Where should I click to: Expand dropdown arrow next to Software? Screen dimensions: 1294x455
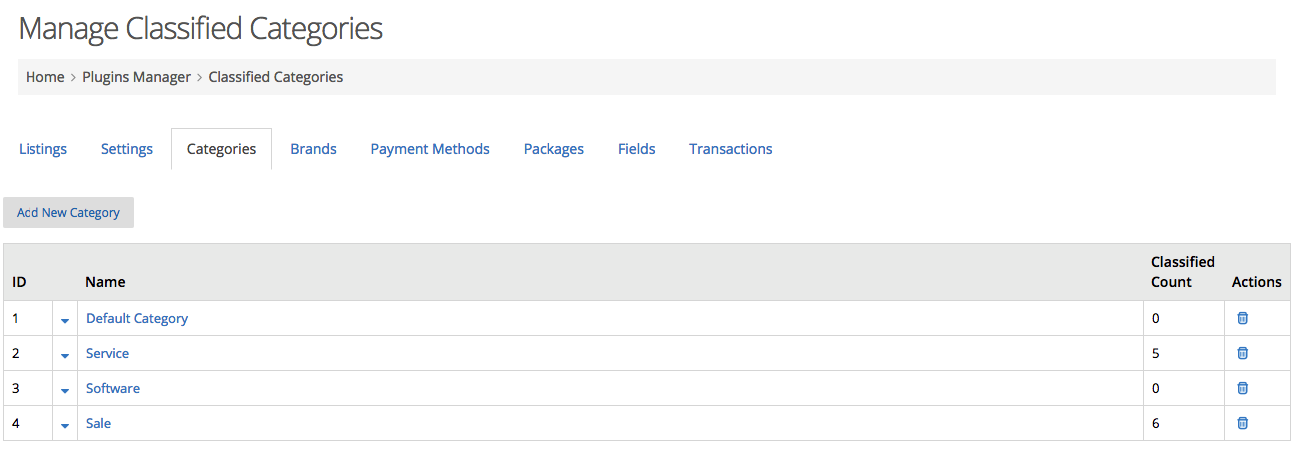click(65, 390)
